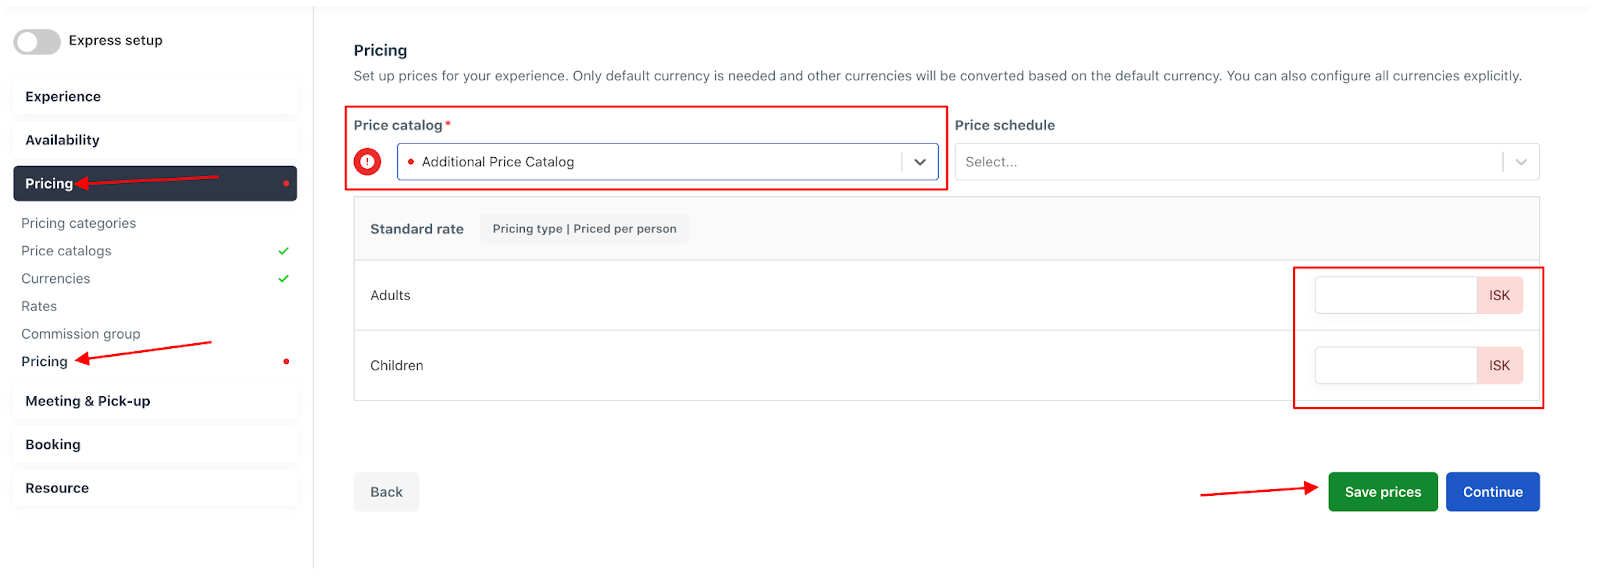The width and height of the screenshot is (1600, 578).
Task: Open the Experience section
Action: [155, 97]
